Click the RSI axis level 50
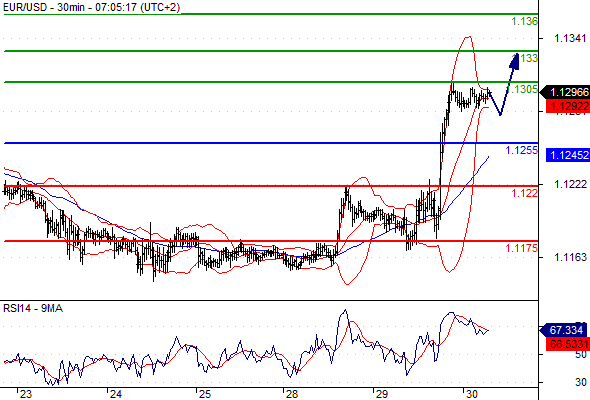This screenshot has width=590, height=400. coord(581,354)
